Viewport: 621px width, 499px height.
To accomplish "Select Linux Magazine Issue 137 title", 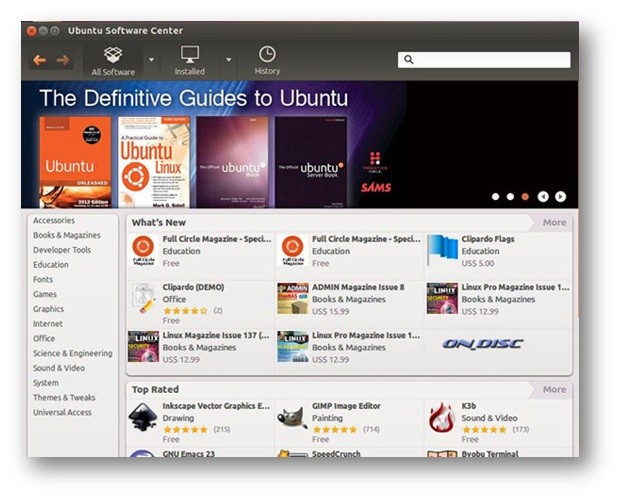I will pyautogui.click(x=216, y=335).
